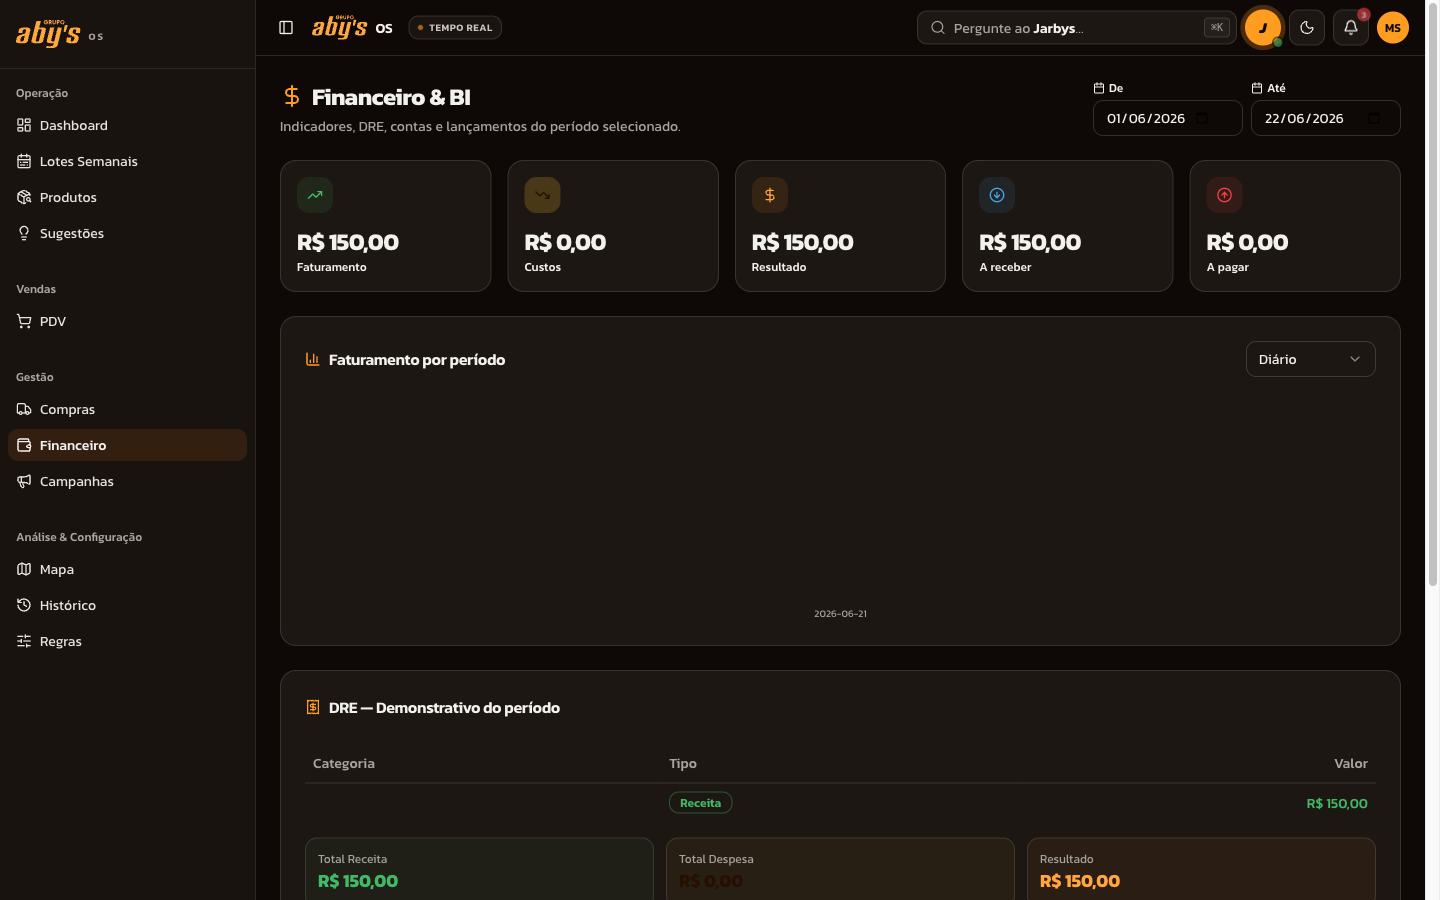1440x900 pixels.
Task: Click the Regras sliders icon
Action: point(24,641)
